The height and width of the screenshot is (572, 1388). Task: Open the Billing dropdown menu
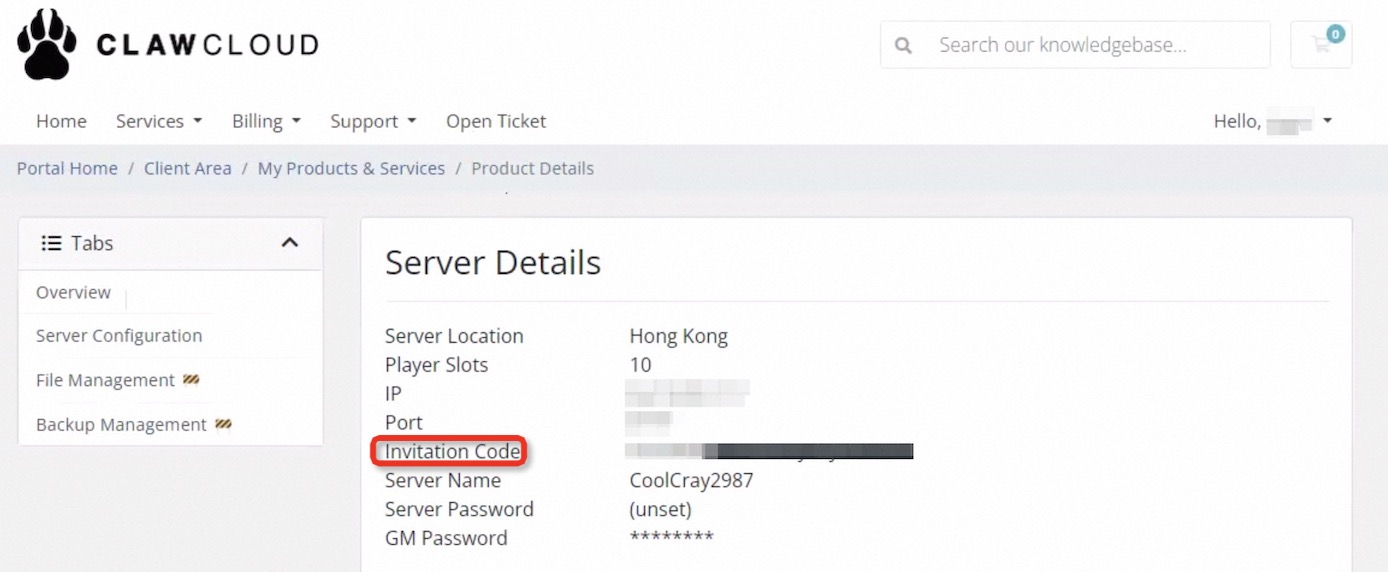click(266, 121)
